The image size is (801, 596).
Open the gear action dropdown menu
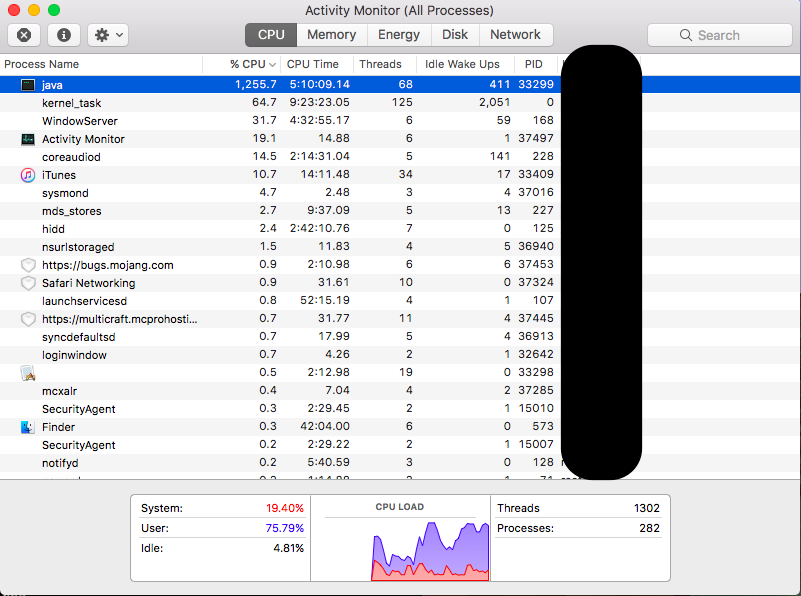pyautogui.click(x=107, y=35)
